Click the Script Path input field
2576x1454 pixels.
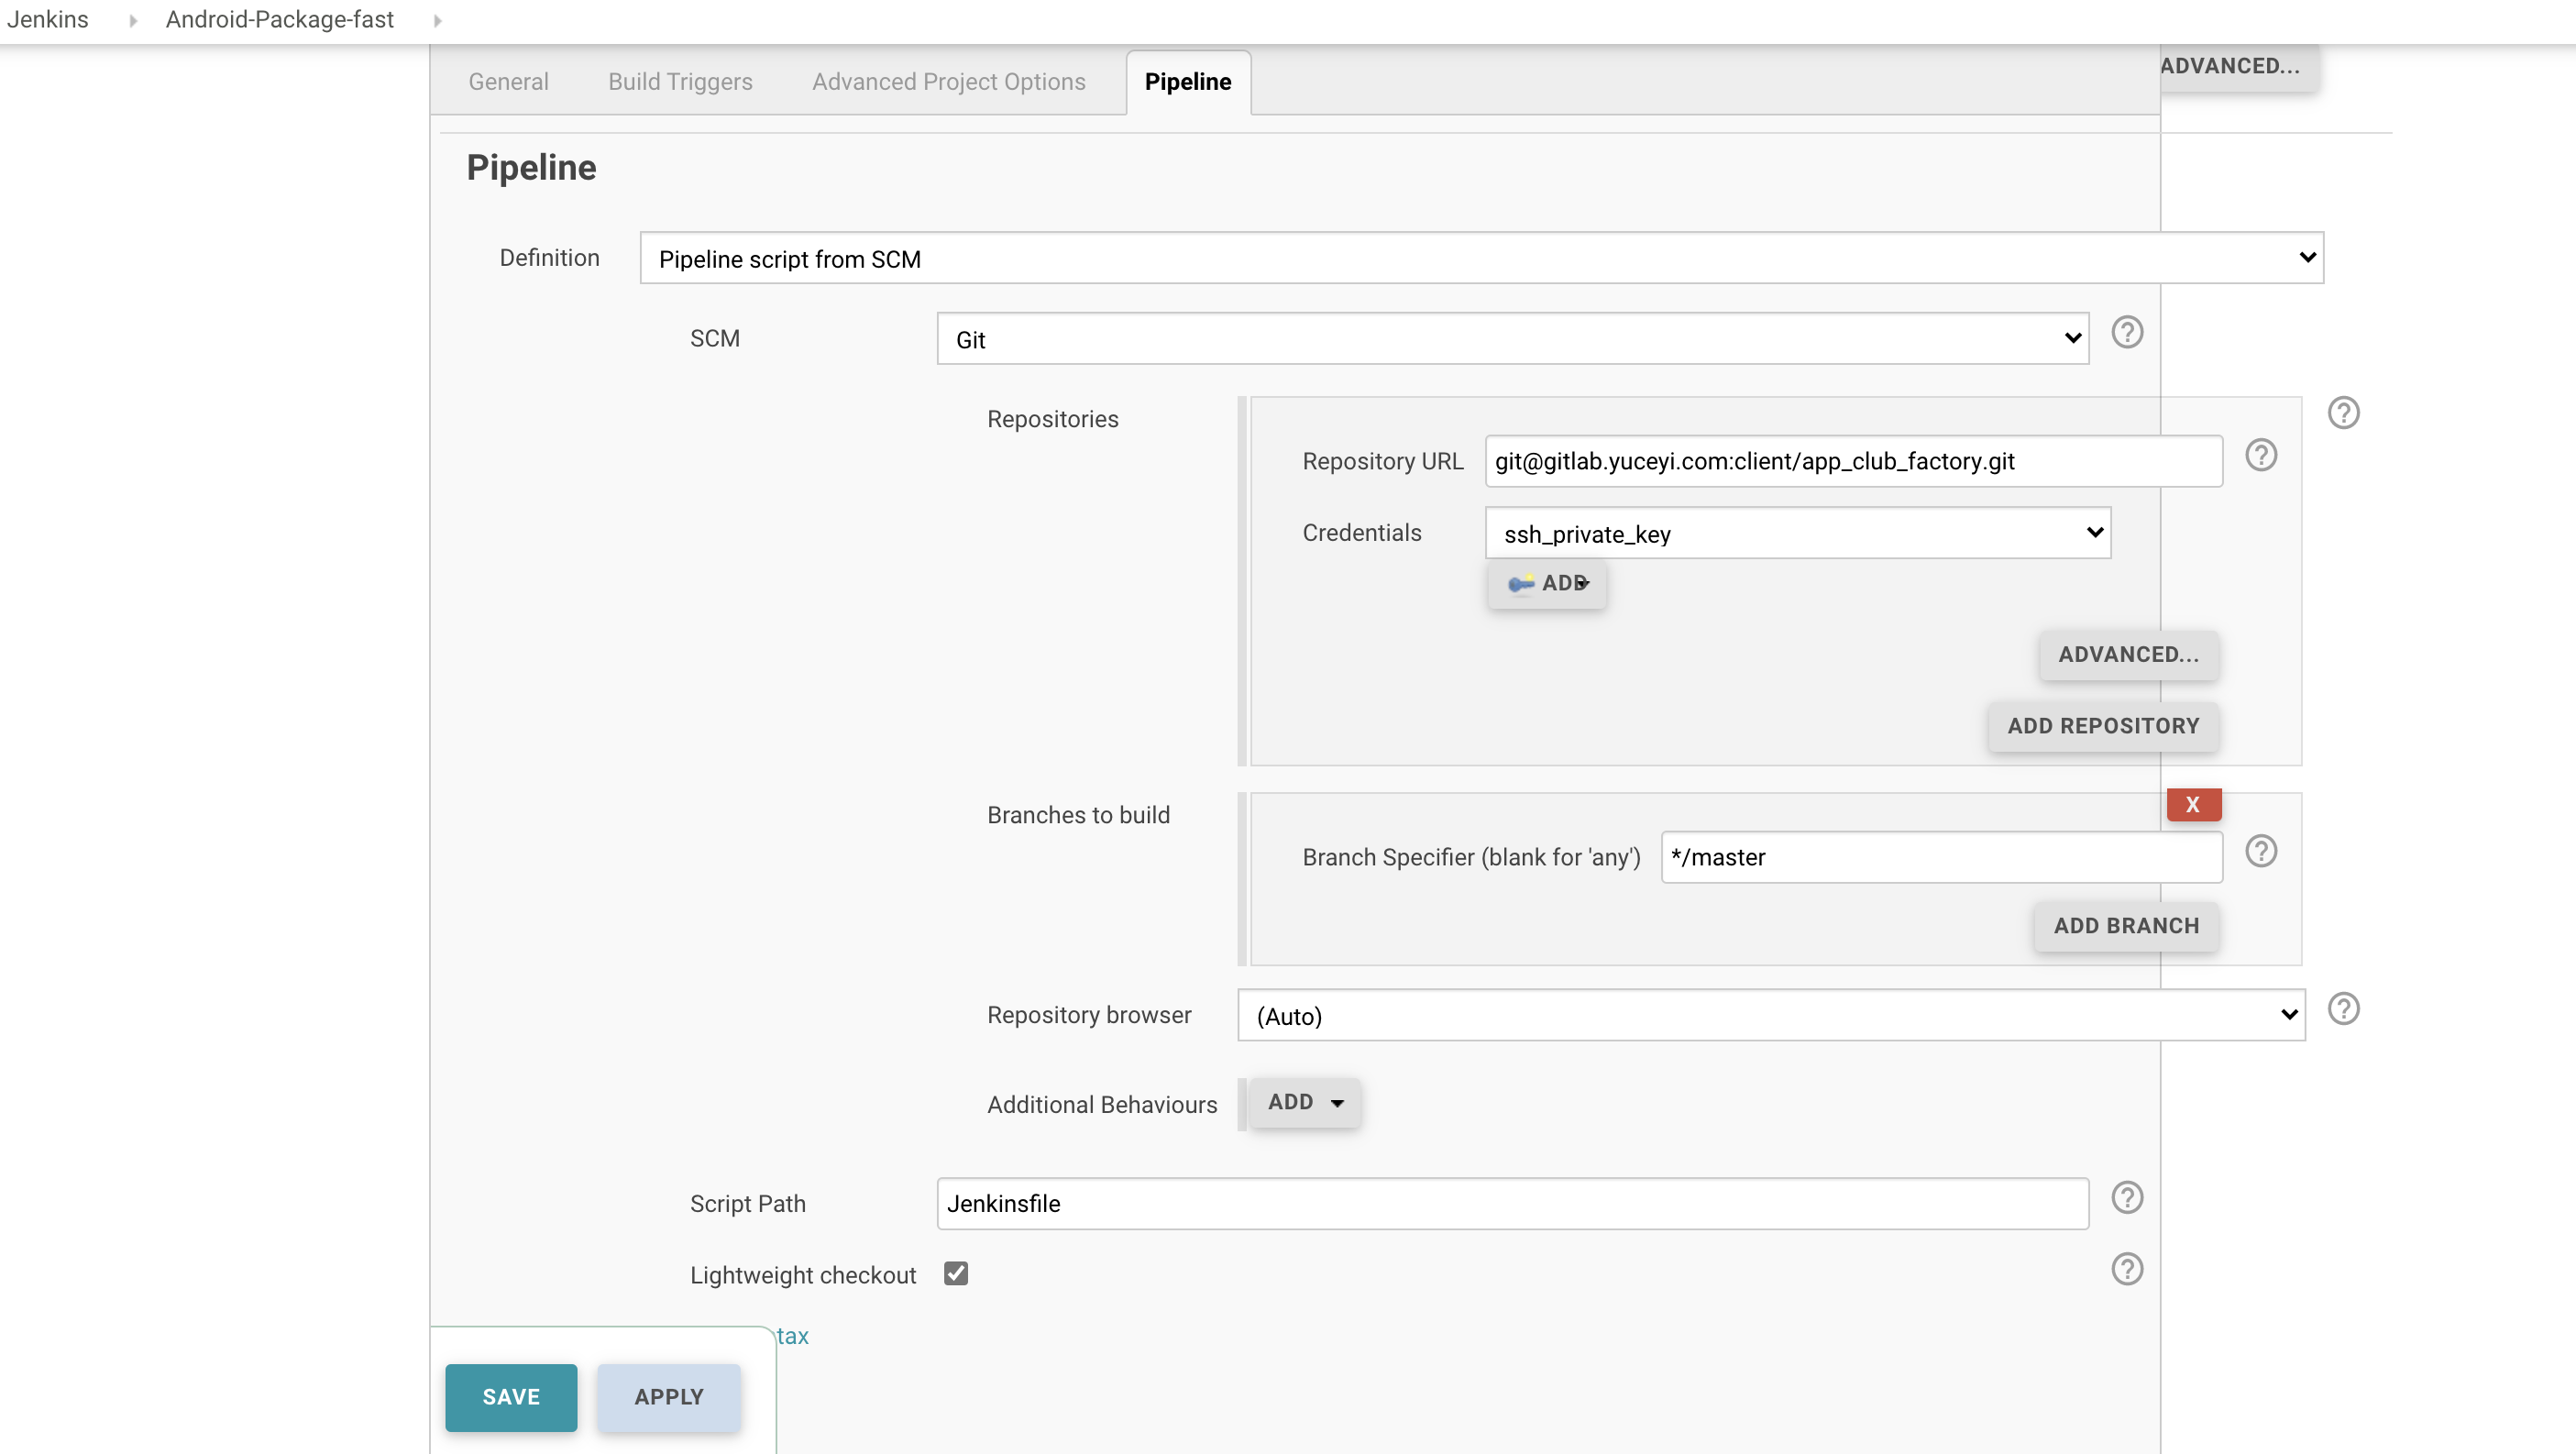pos(1511,1203)
